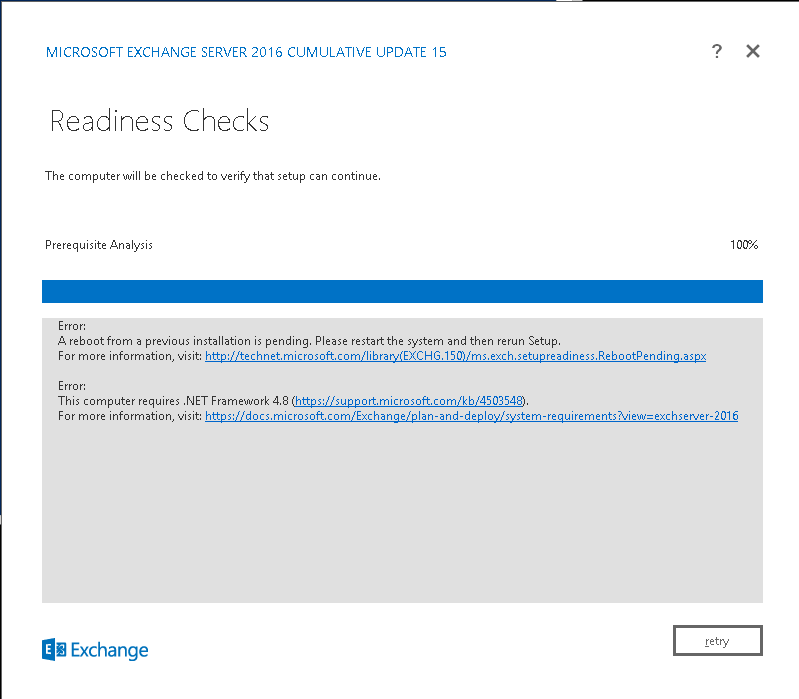
Task: Open the support.microsoft.com kb/4503548 link
Action: (x=409, y=401)
